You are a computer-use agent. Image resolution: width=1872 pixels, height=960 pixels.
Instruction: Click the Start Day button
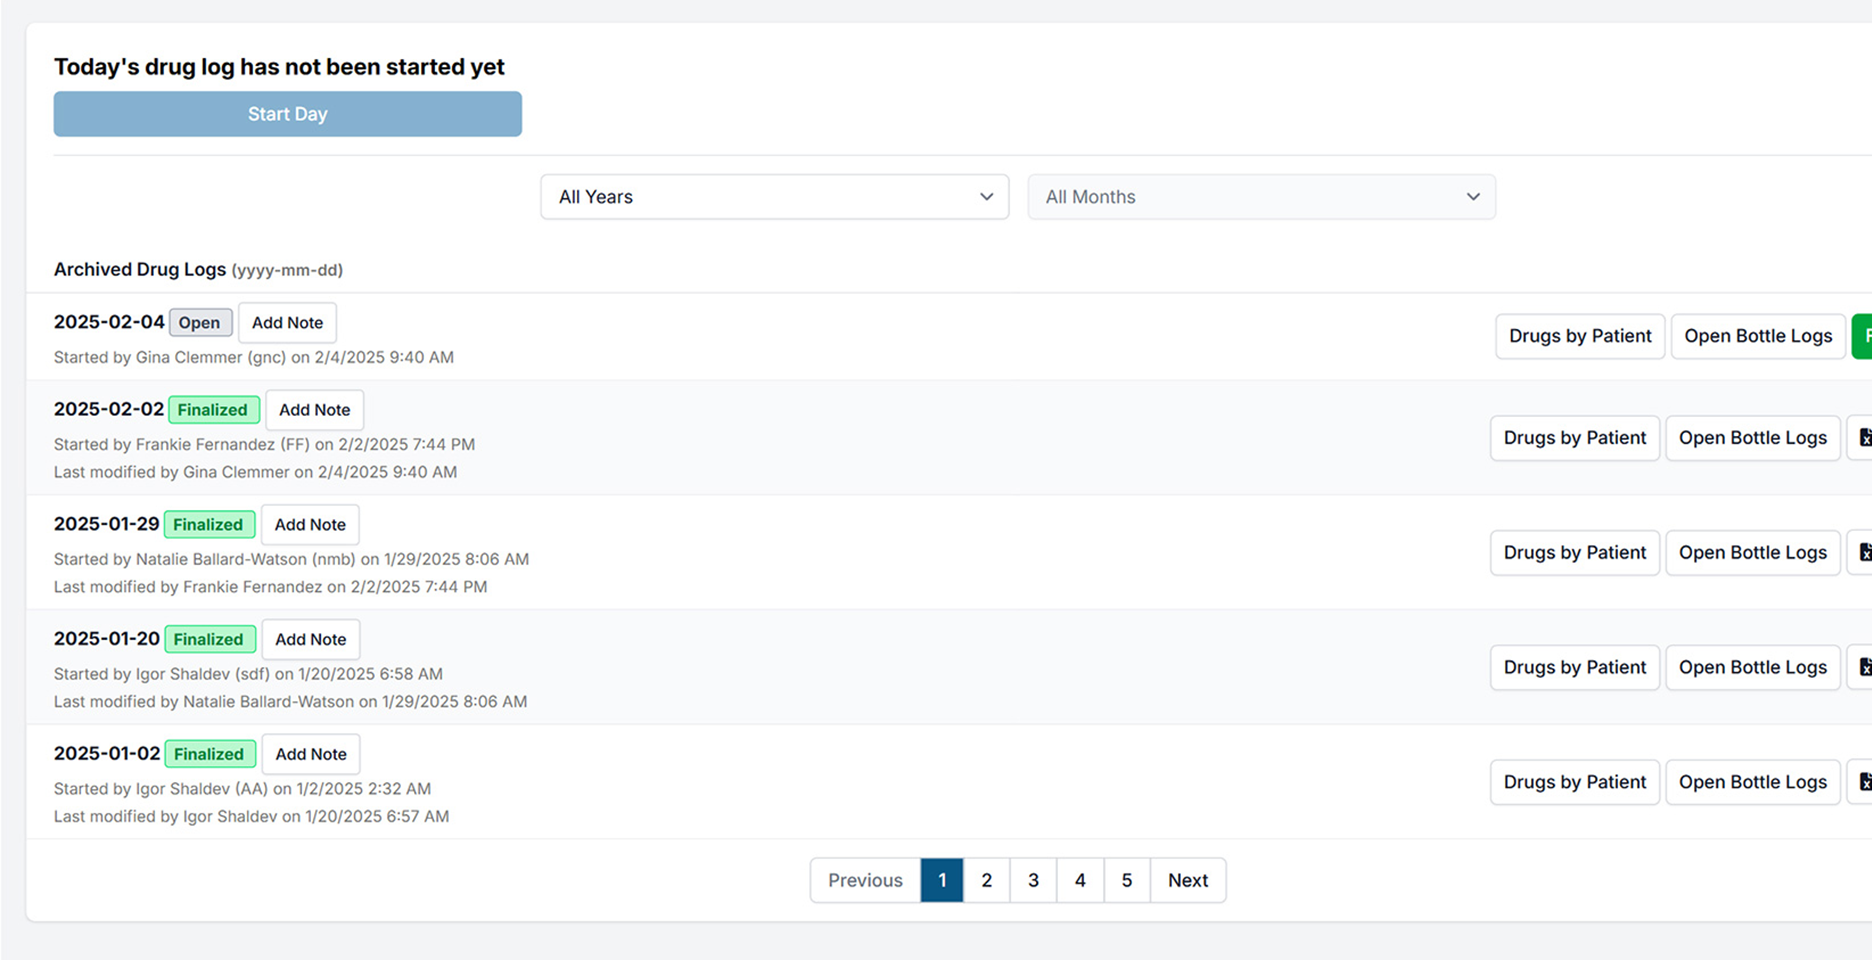point(287,113)
